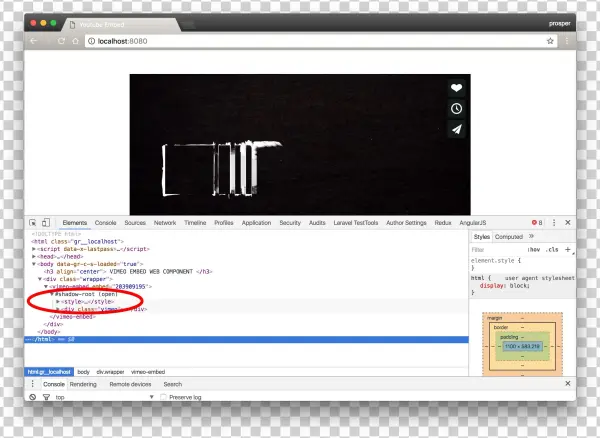
Task: Click the red error count indicator
Action: [537, 222]
